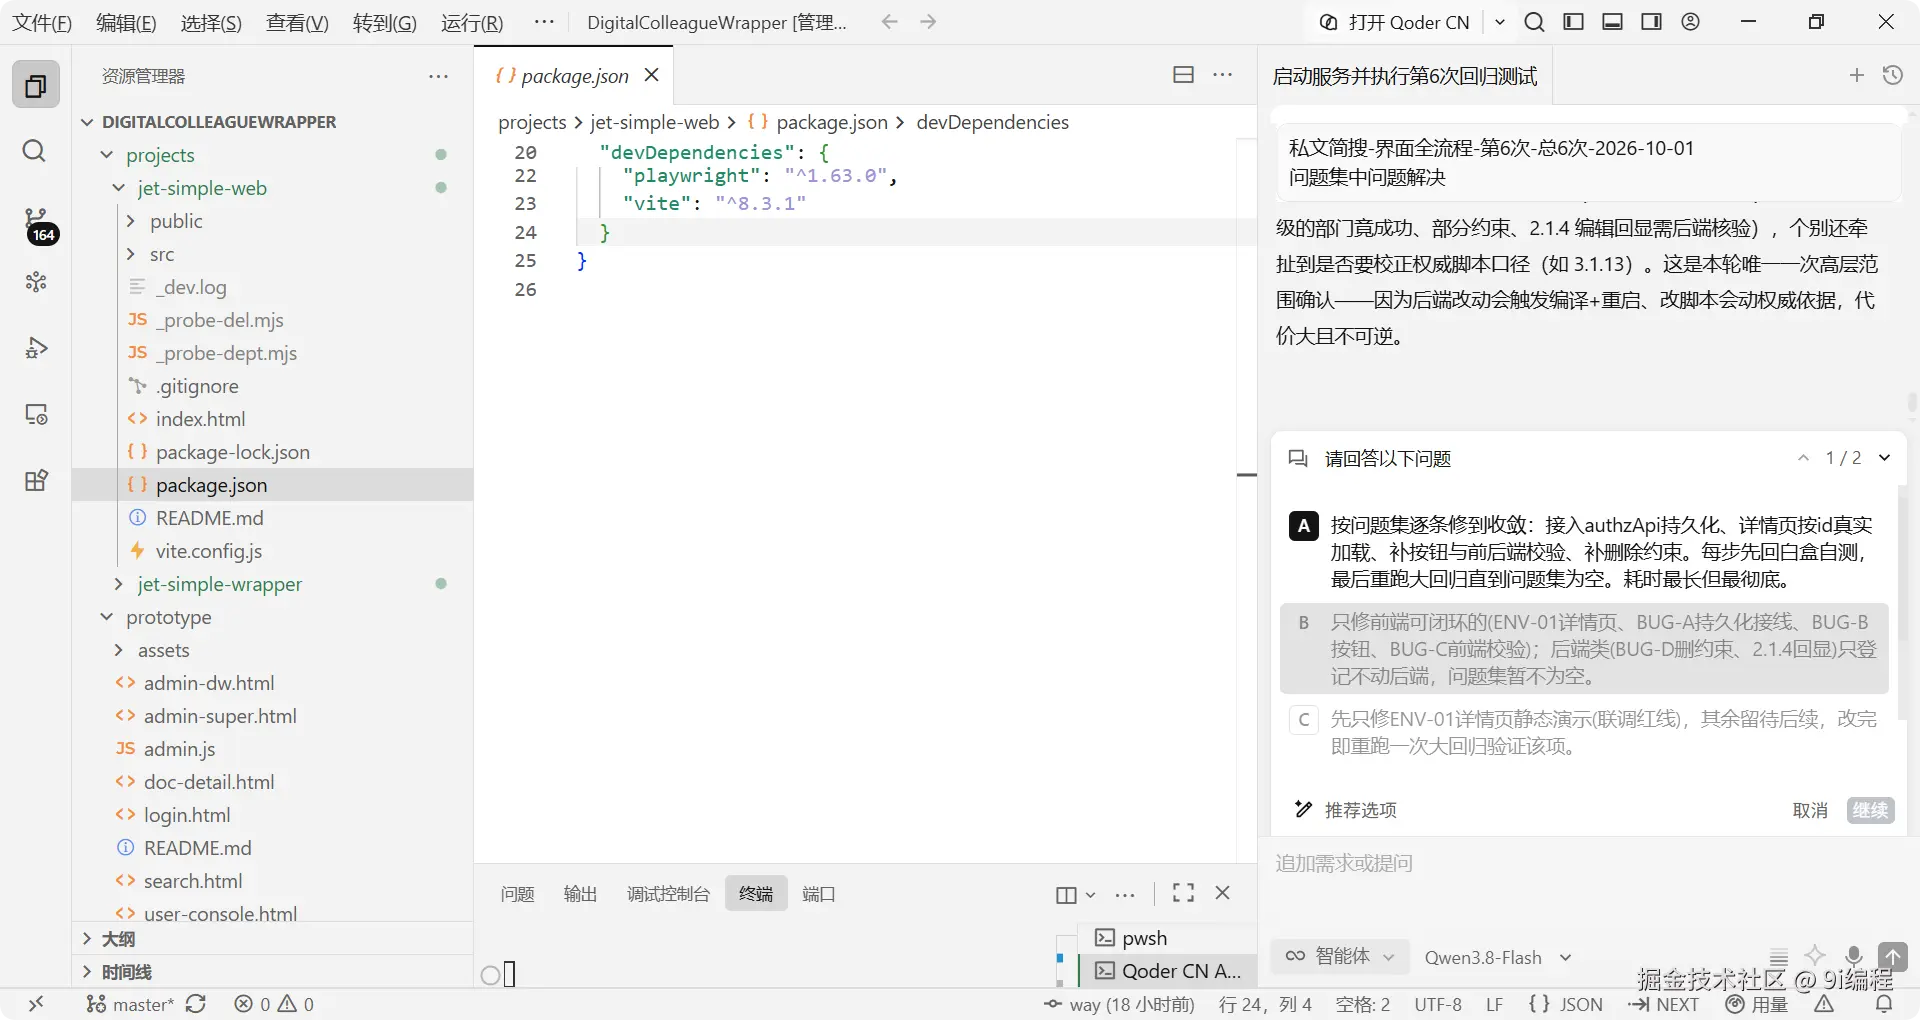Click 推荐选项 recommended option
The image size is (1920, 1020).
coord(1346,810)
